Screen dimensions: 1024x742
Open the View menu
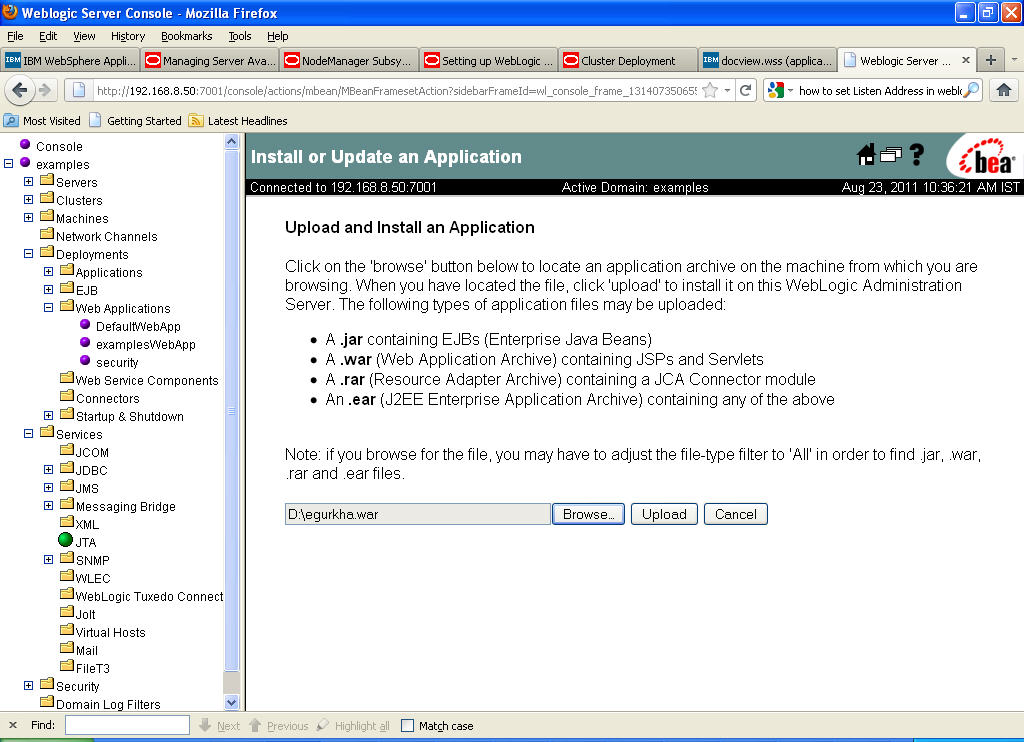[x=84, y=36]
